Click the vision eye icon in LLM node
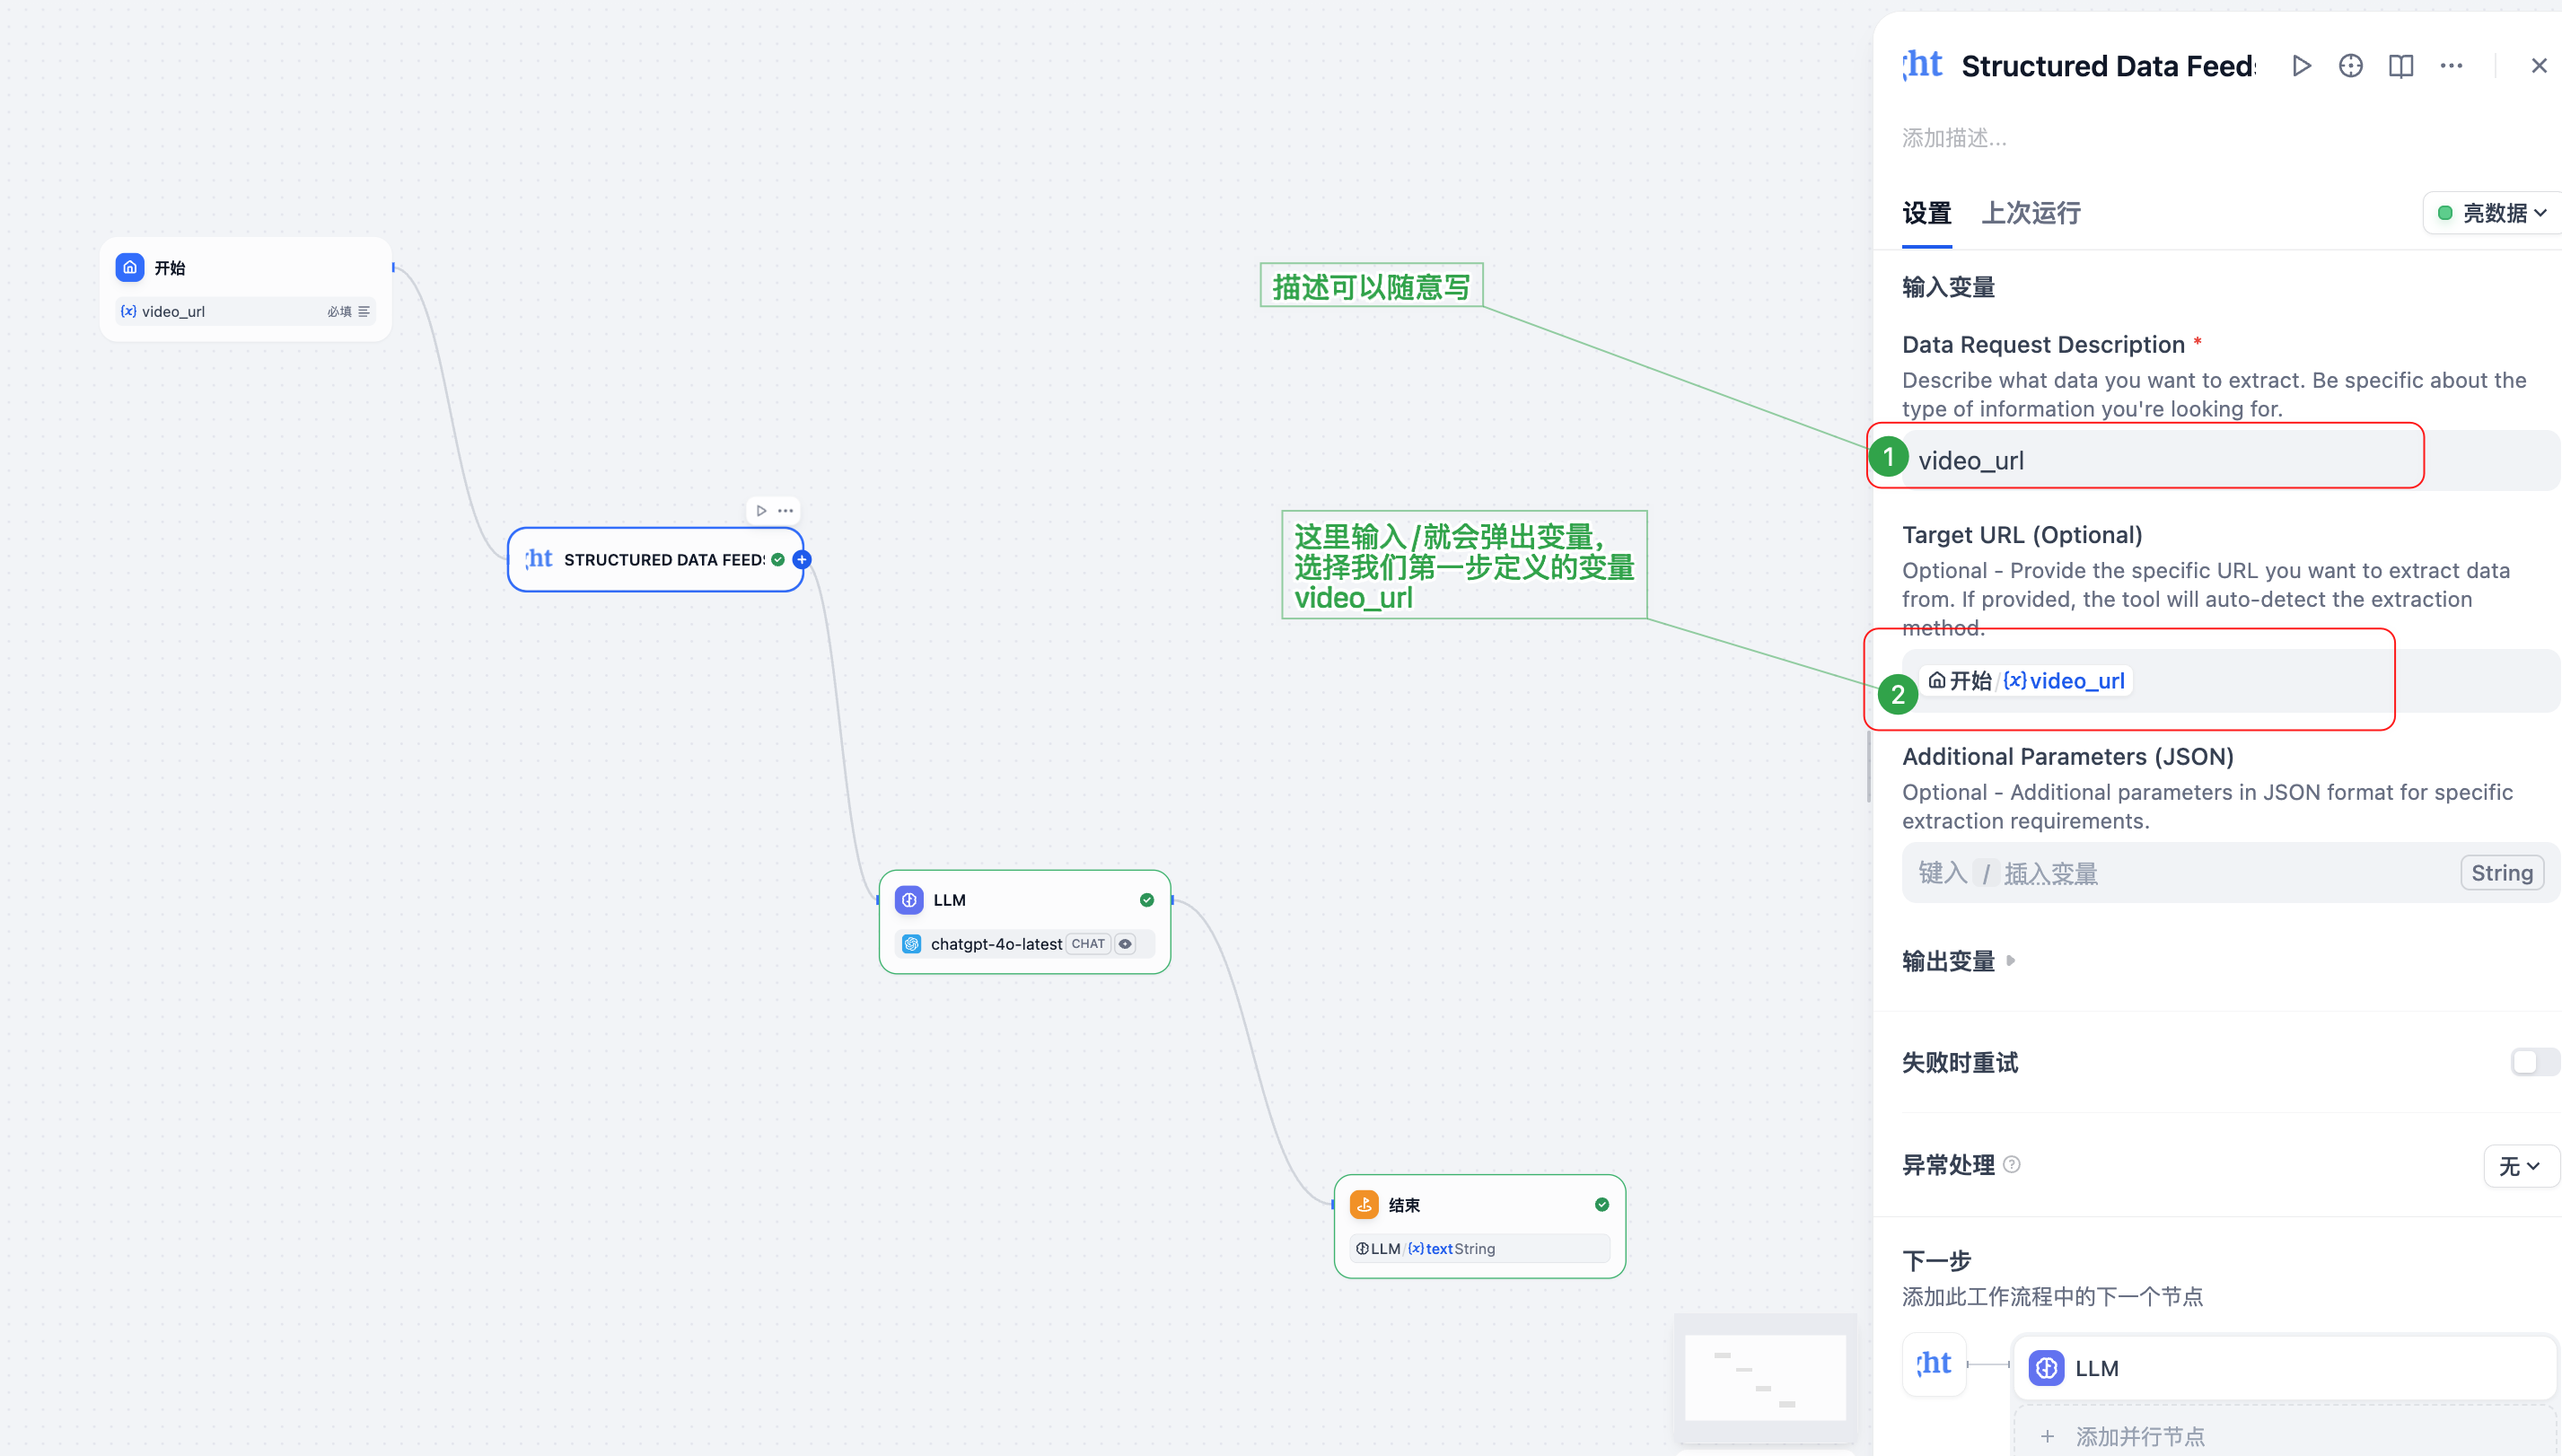The width and height of the screenshot is (2562, 1456). point(1125,943)
